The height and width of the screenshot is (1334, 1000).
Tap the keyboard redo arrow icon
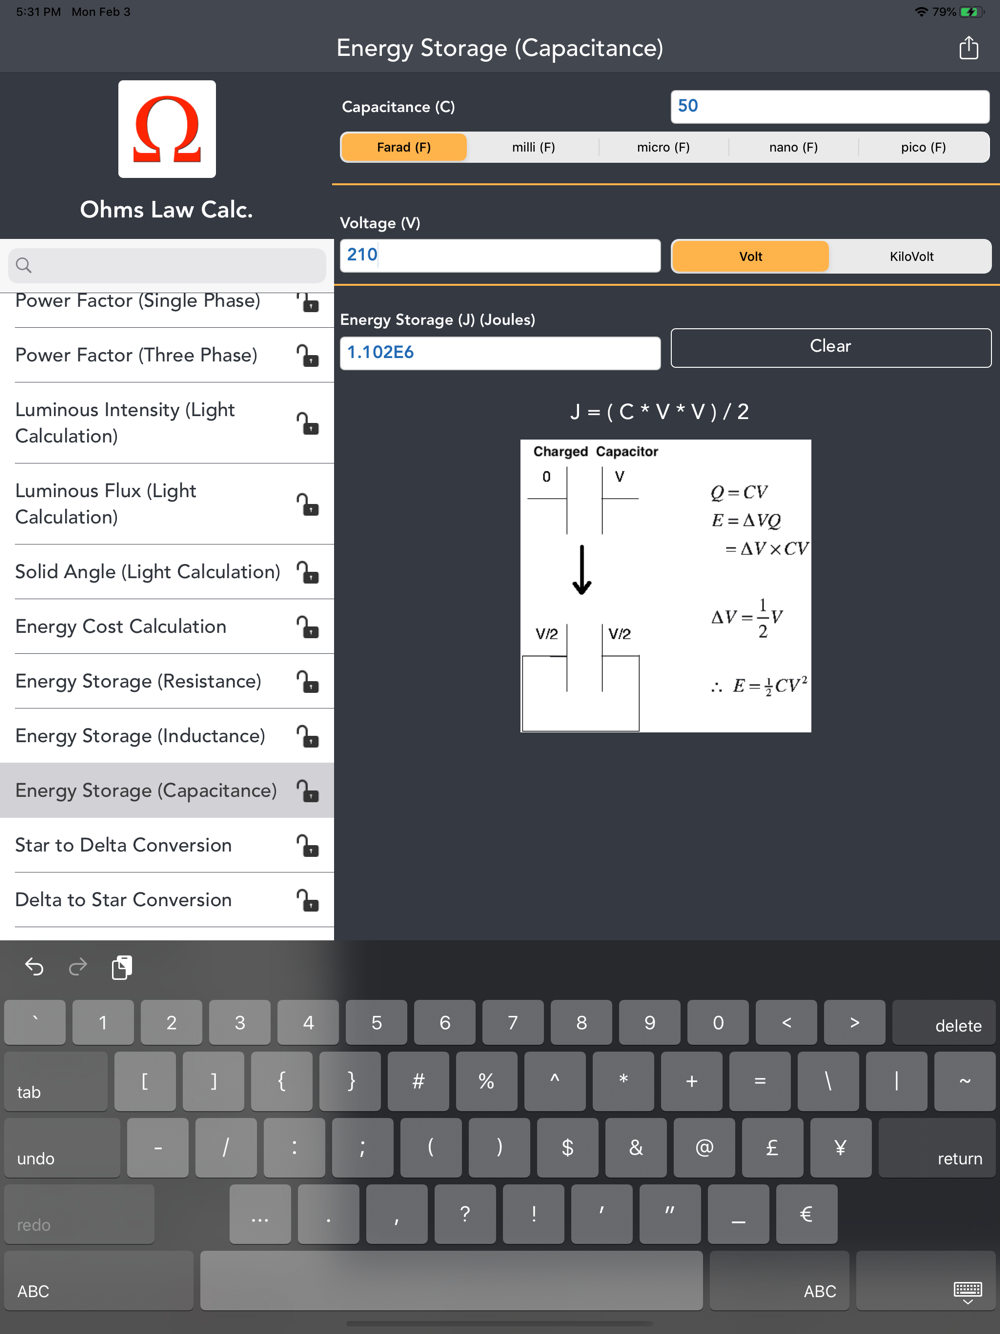pyautogui.click(x=78, y=967)
